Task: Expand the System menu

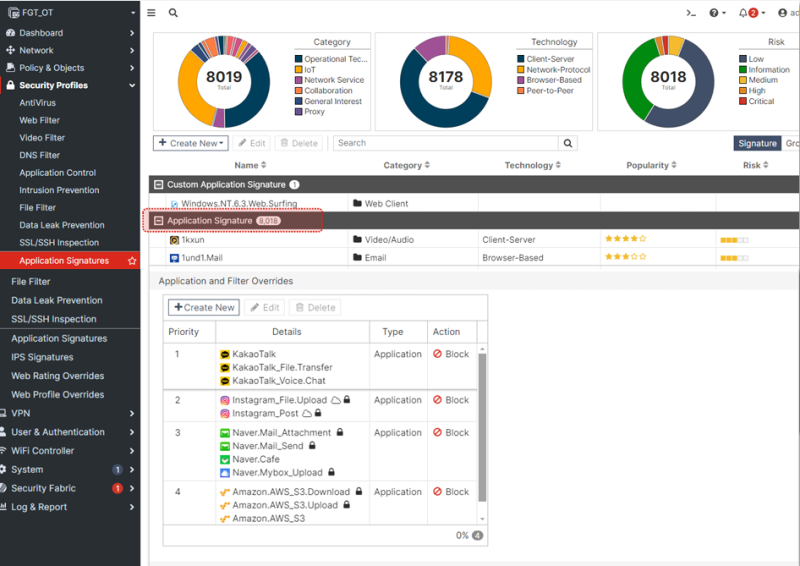Action: point(132,470)
